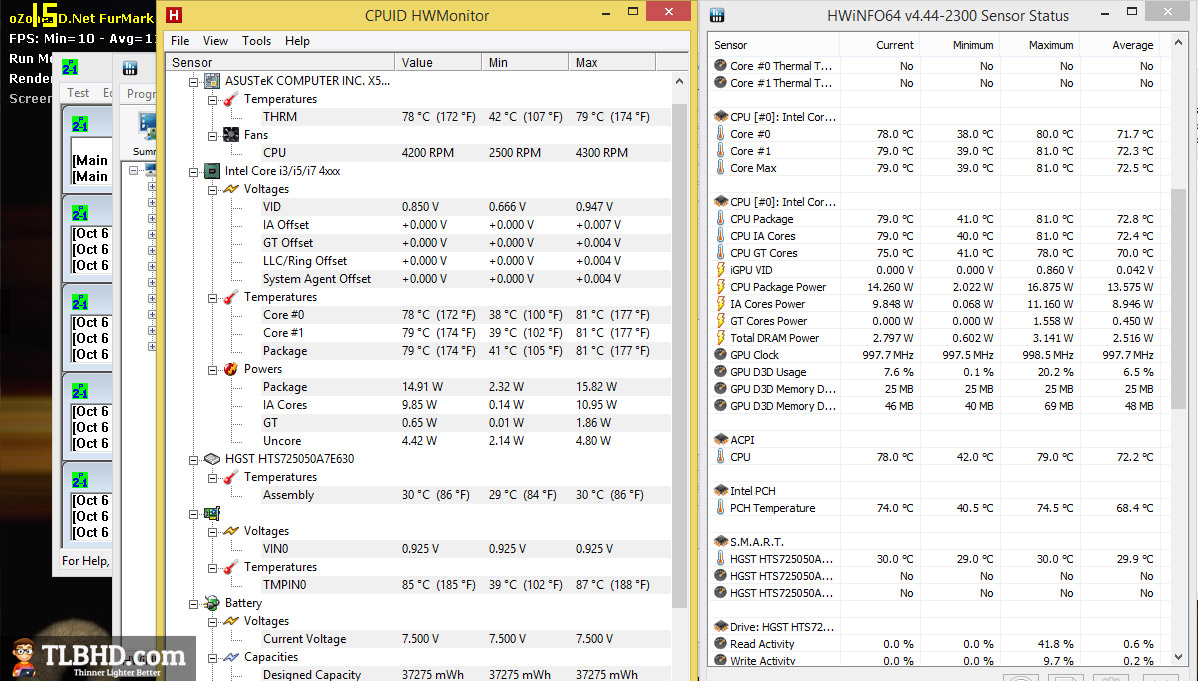Collapse the Battery node
Viewport: 1198px width, 681px height.
click(x=193, y=604)
